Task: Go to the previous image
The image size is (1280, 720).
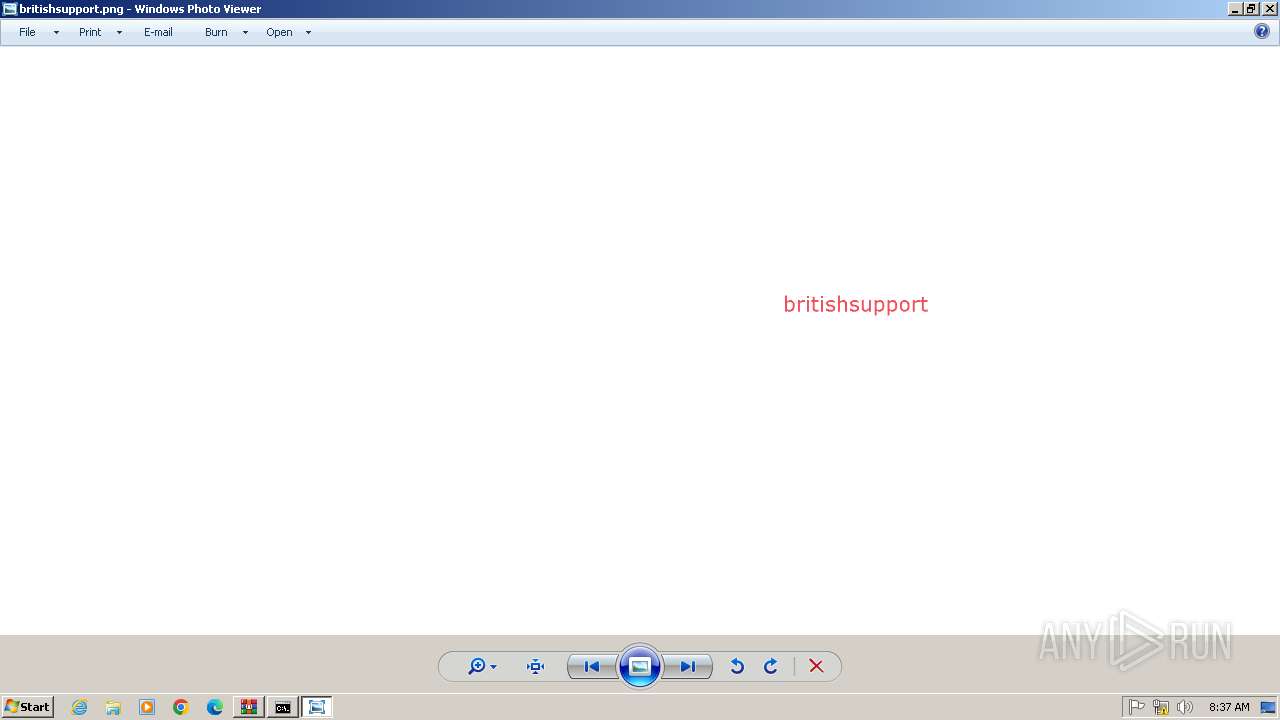Action: (592, 666)
